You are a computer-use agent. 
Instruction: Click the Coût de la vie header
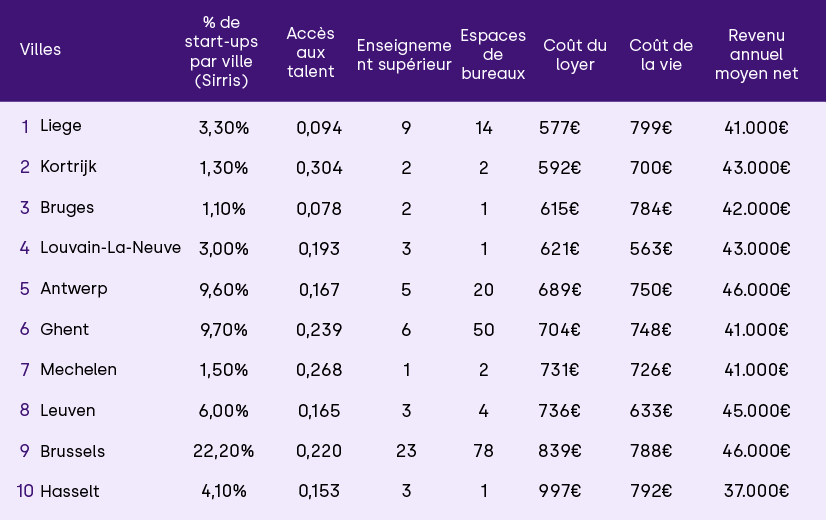pos(661,55)
